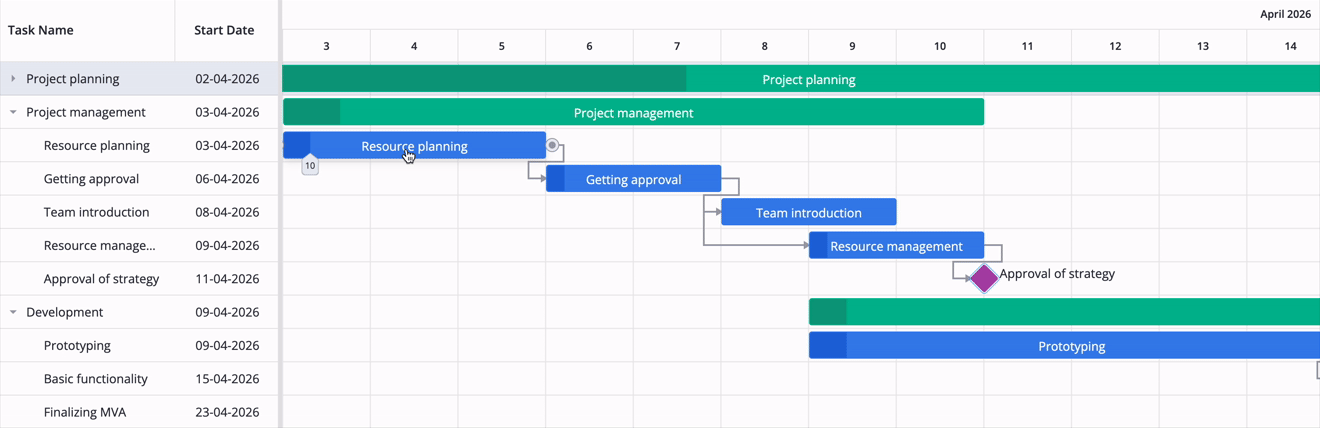Select the Resource planning task bar

click(x=414, y=146)
